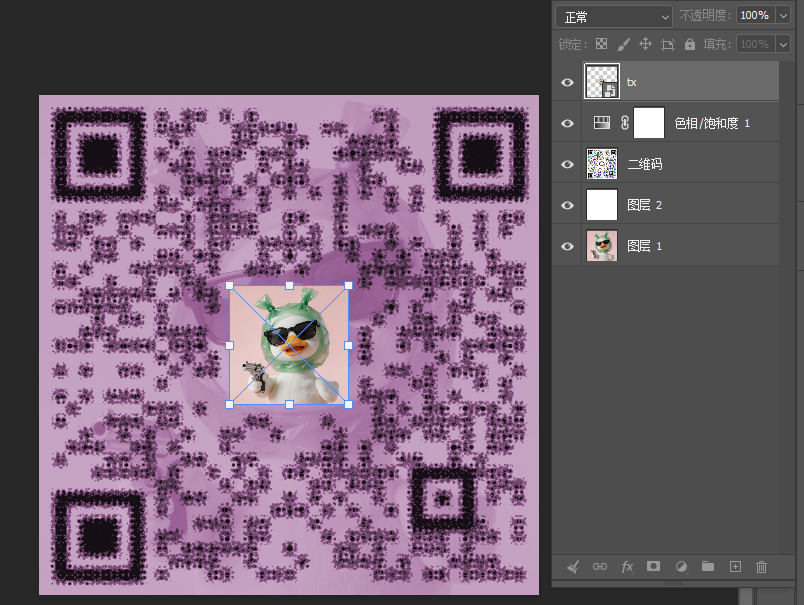Expand the opacity slider dropdown arrow

tap(783, 16)
